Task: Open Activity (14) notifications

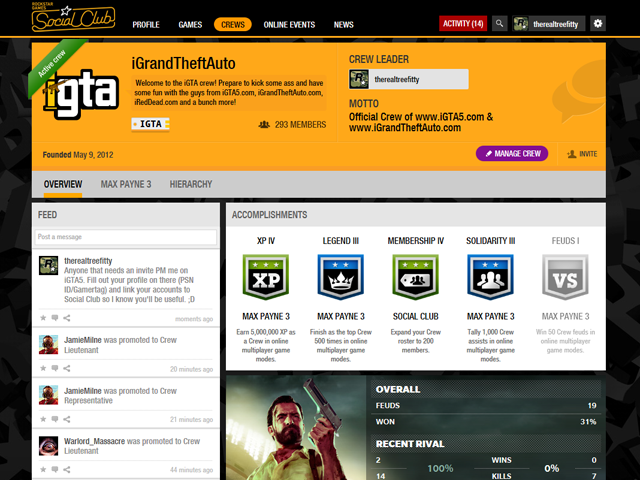Action: coord(463,24)
